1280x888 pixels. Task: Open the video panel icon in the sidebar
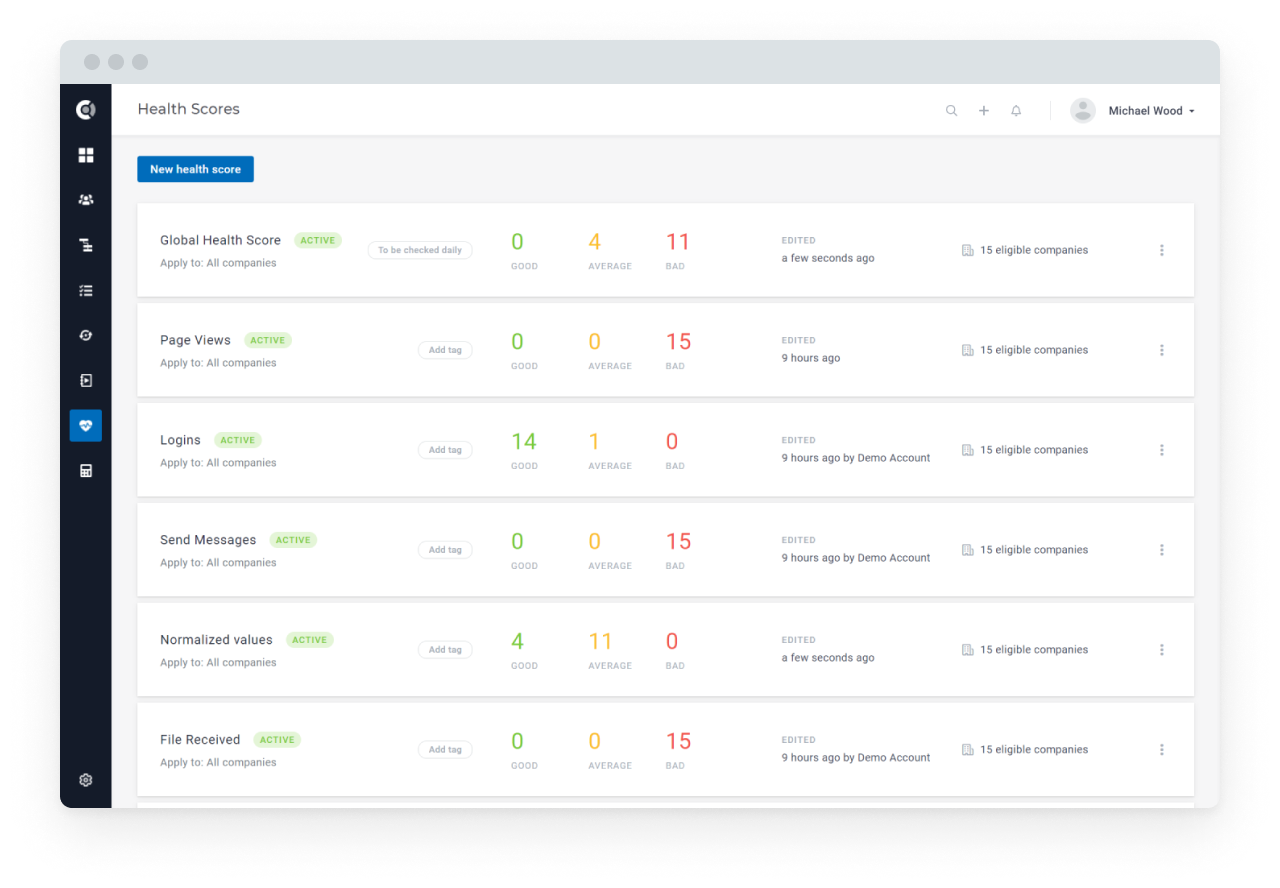tap(85, 380)
